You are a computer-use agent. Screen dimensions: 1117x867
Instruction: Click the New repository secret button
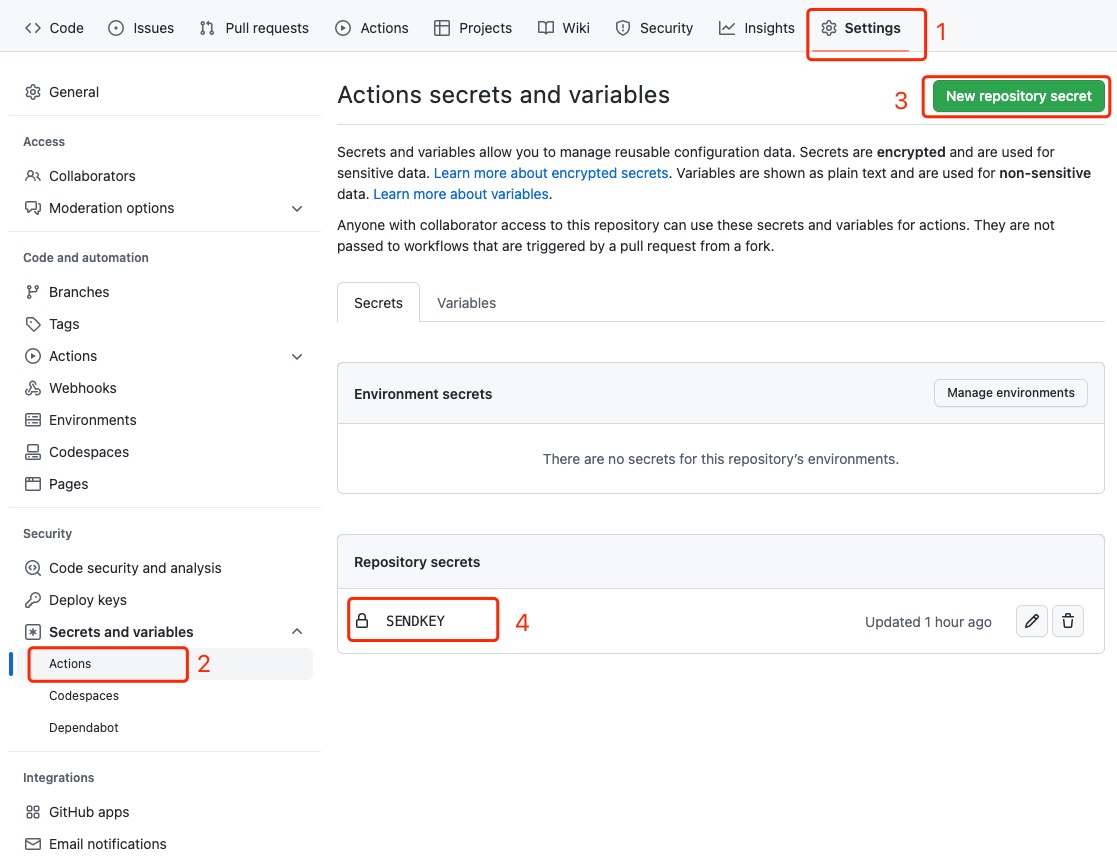1018,96
